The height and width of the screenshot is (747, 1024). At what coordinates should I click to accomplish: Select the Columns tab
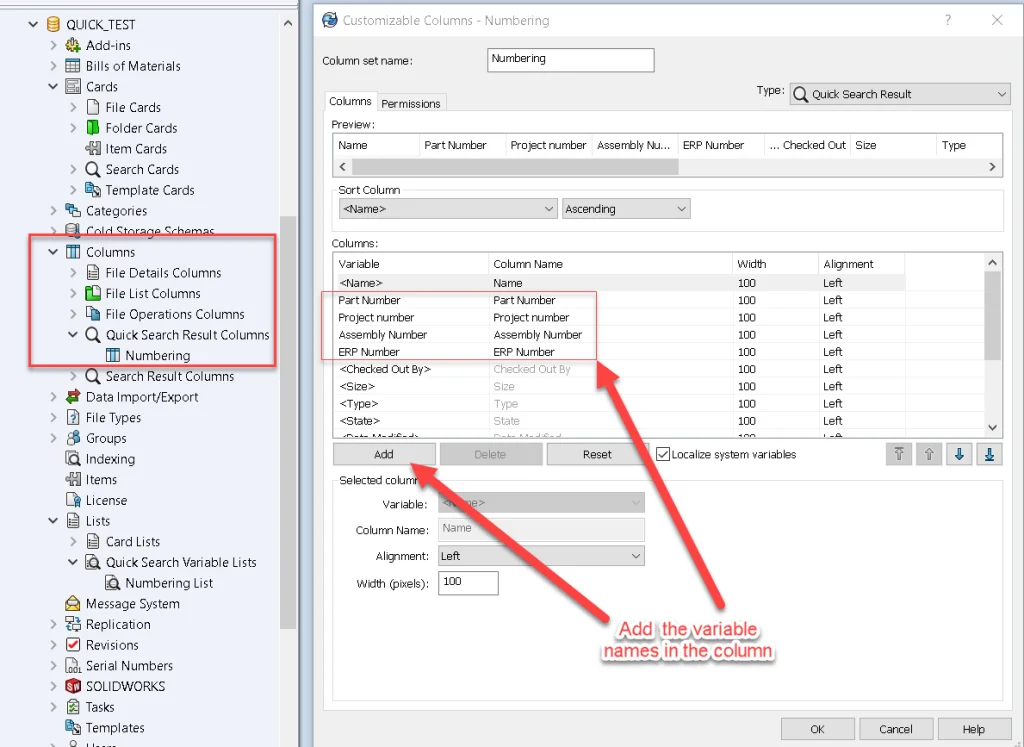350,102
